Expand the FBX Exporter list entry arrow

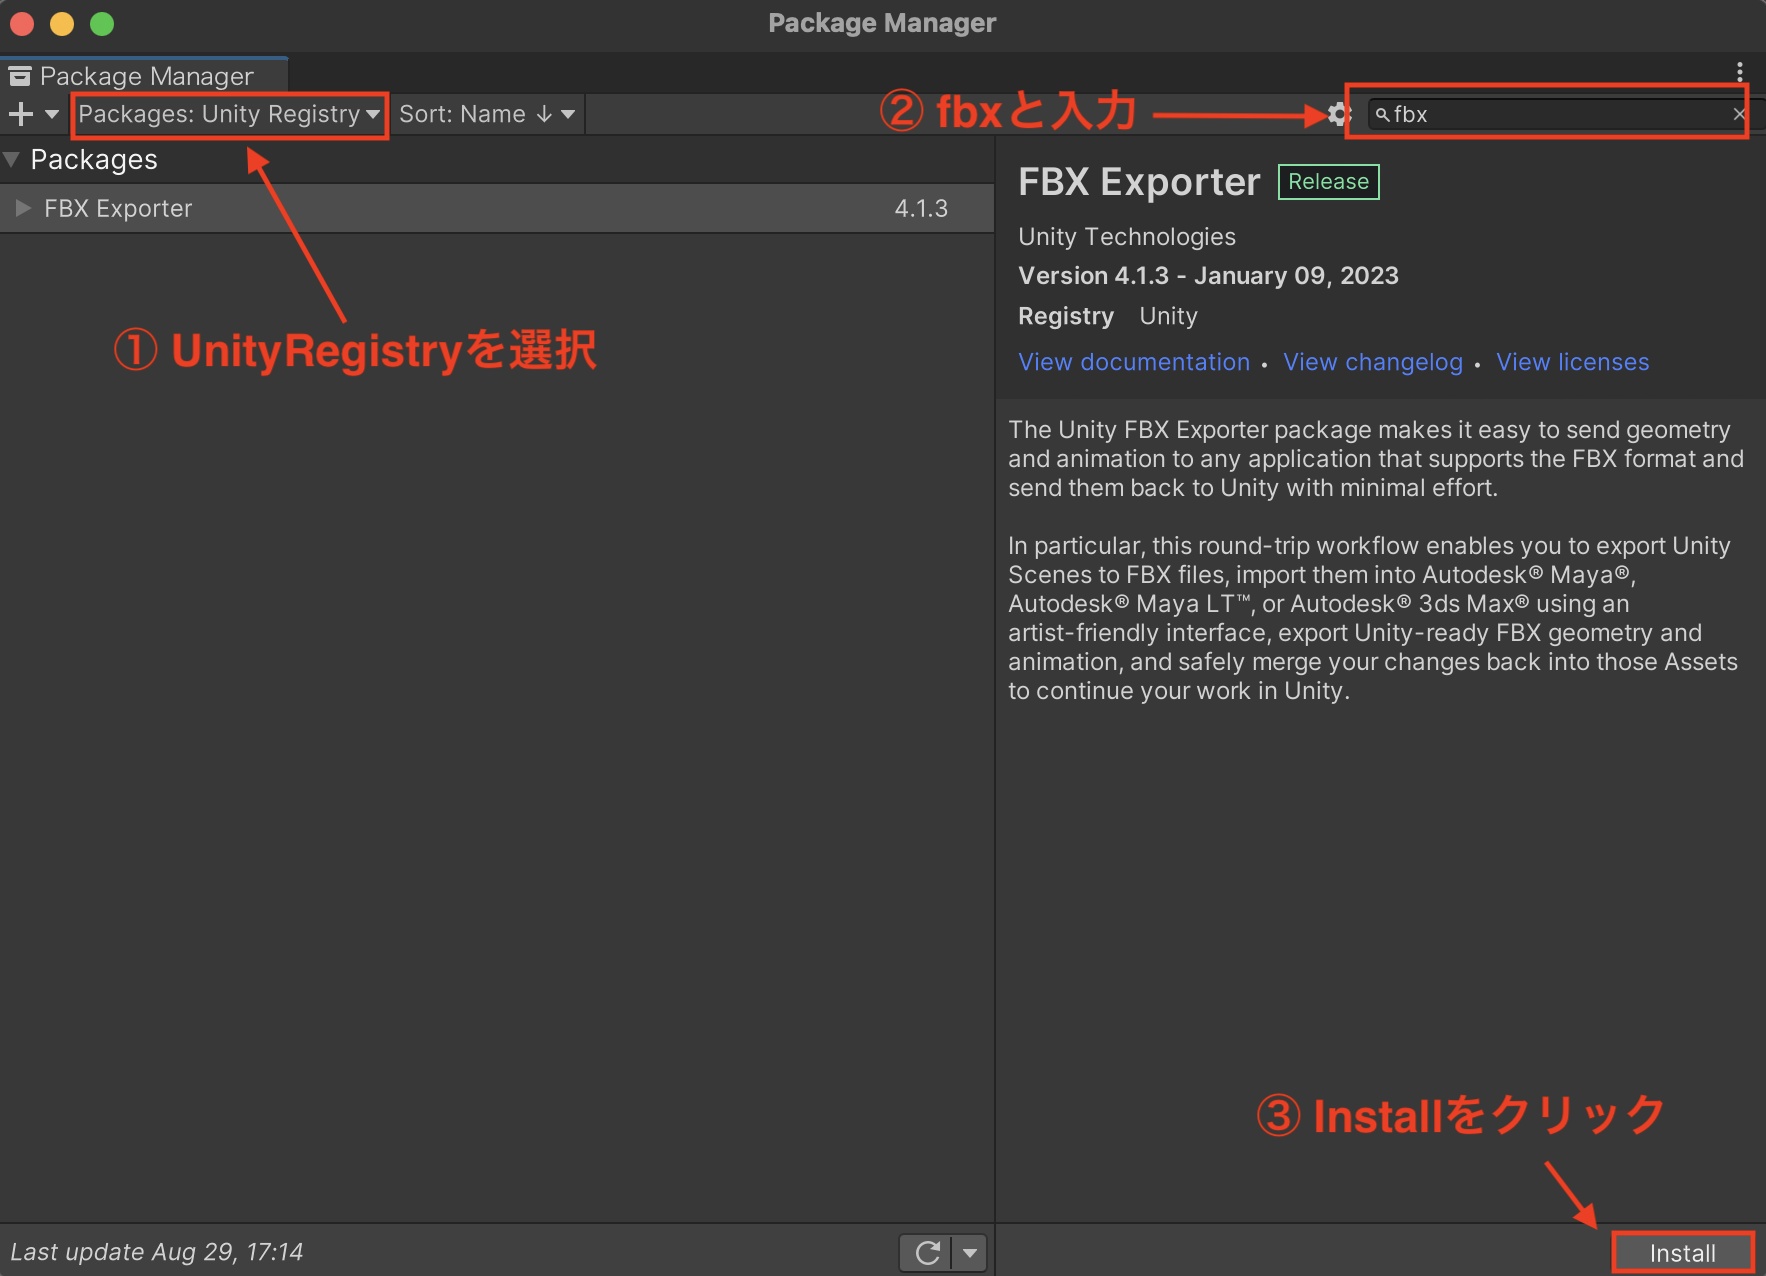click(22, 208)
